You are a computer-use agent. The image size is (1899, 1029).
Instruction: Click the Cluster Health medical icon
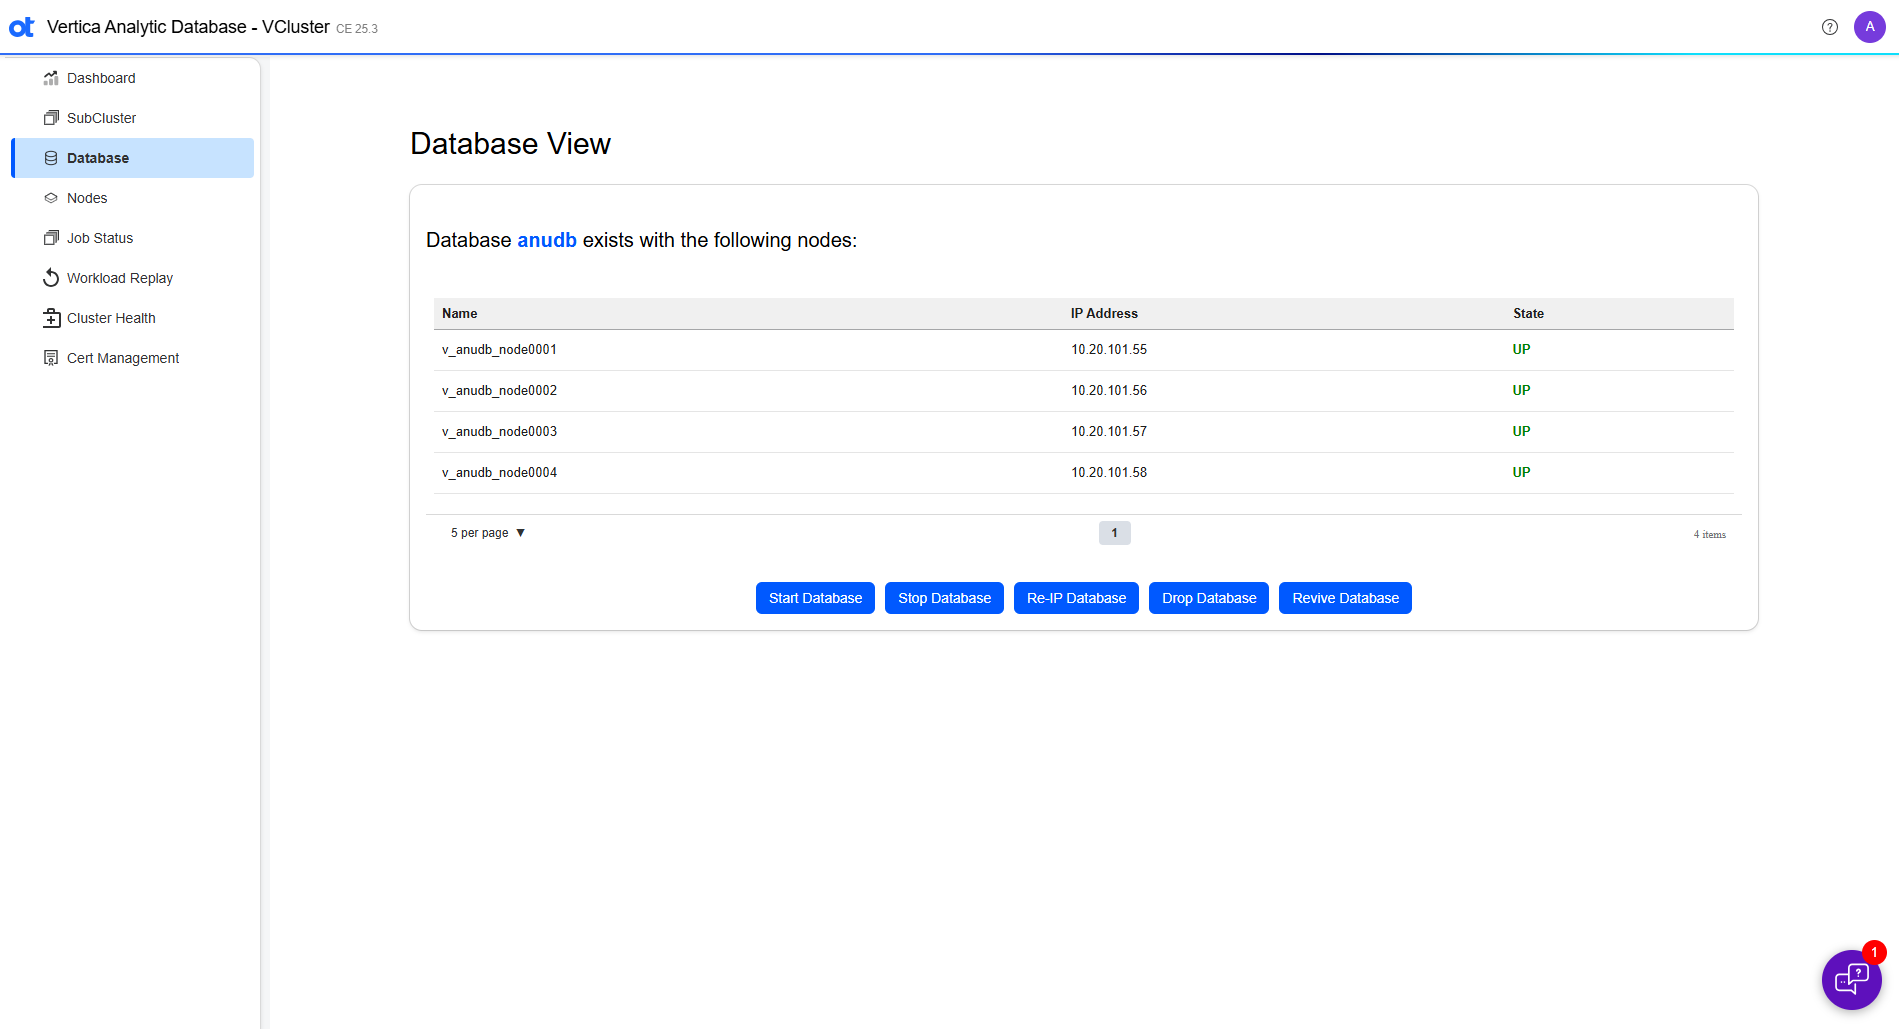pyautogui.click(x=51, y=318)
